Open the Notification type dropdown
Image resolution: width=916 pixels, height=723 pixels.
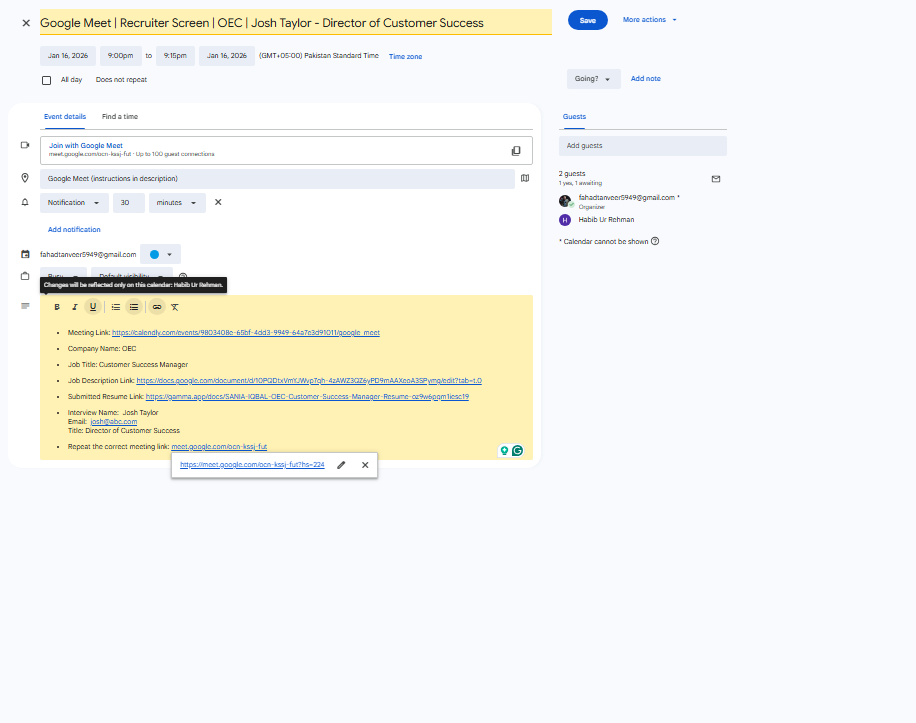pos(74,203)
